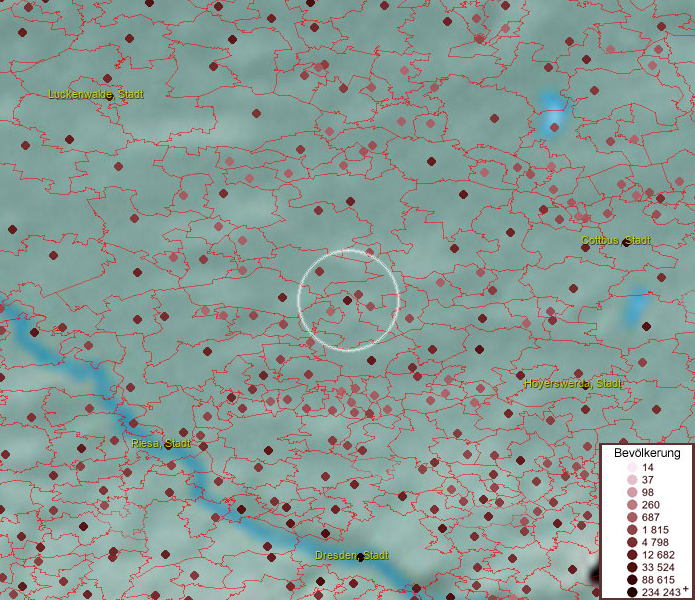The width and height of the screenshot is (695, 600).
Task: Click the legend swatch for 98
Action: coord(632,492)
